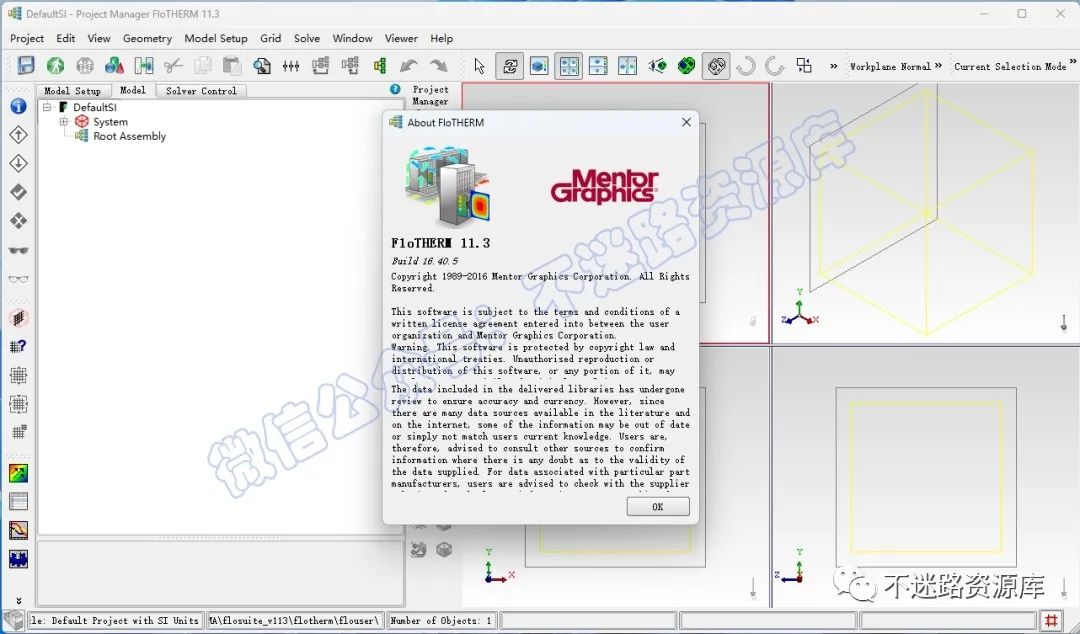This screenshot has height=634, width=1080.
Task: Open the Model Setup menu
Action: tap(216, 39)
